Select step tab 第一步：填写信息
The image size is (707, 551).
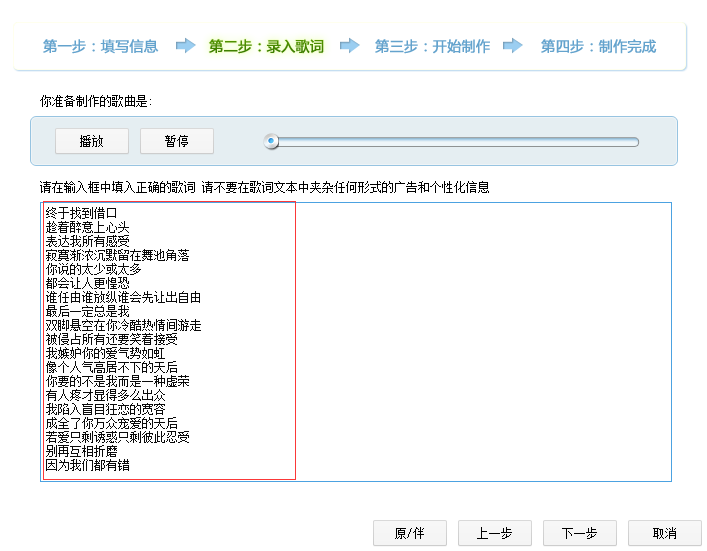pyautogui.click(x=101, y=46)
